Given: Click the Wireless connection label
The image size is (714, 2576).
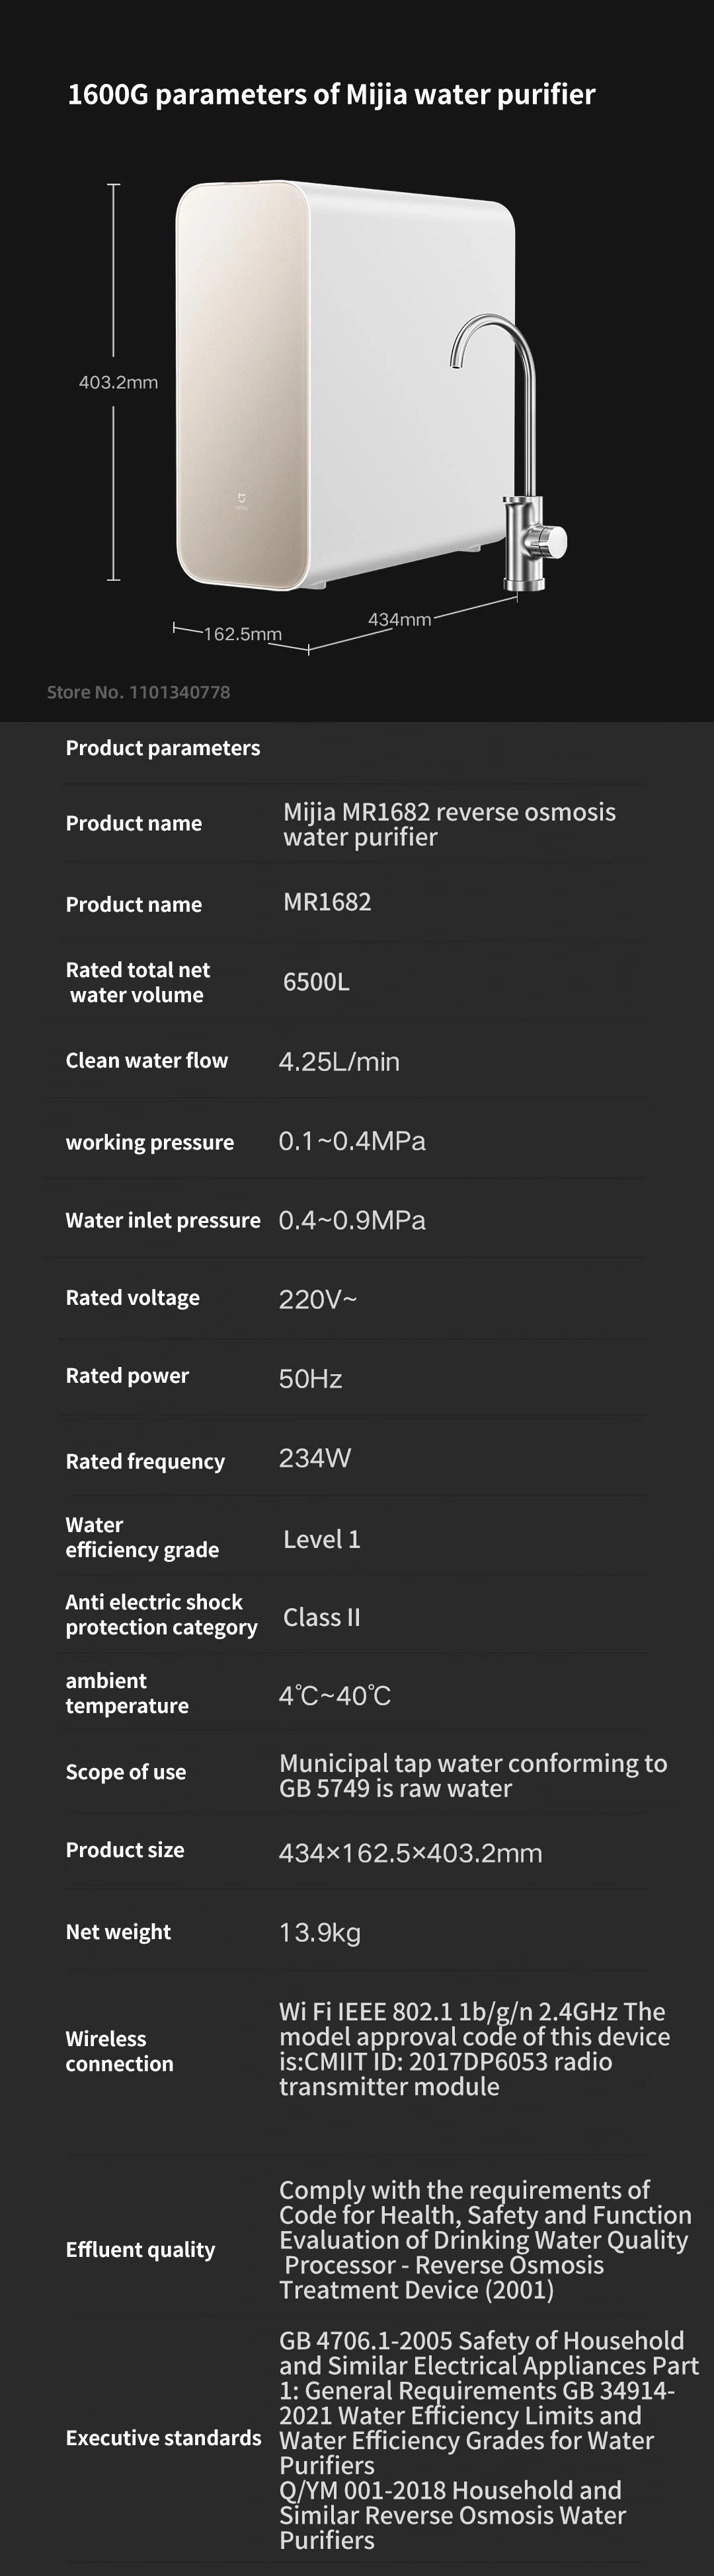Looking at the screenshot, I should tap(119, 2051).
